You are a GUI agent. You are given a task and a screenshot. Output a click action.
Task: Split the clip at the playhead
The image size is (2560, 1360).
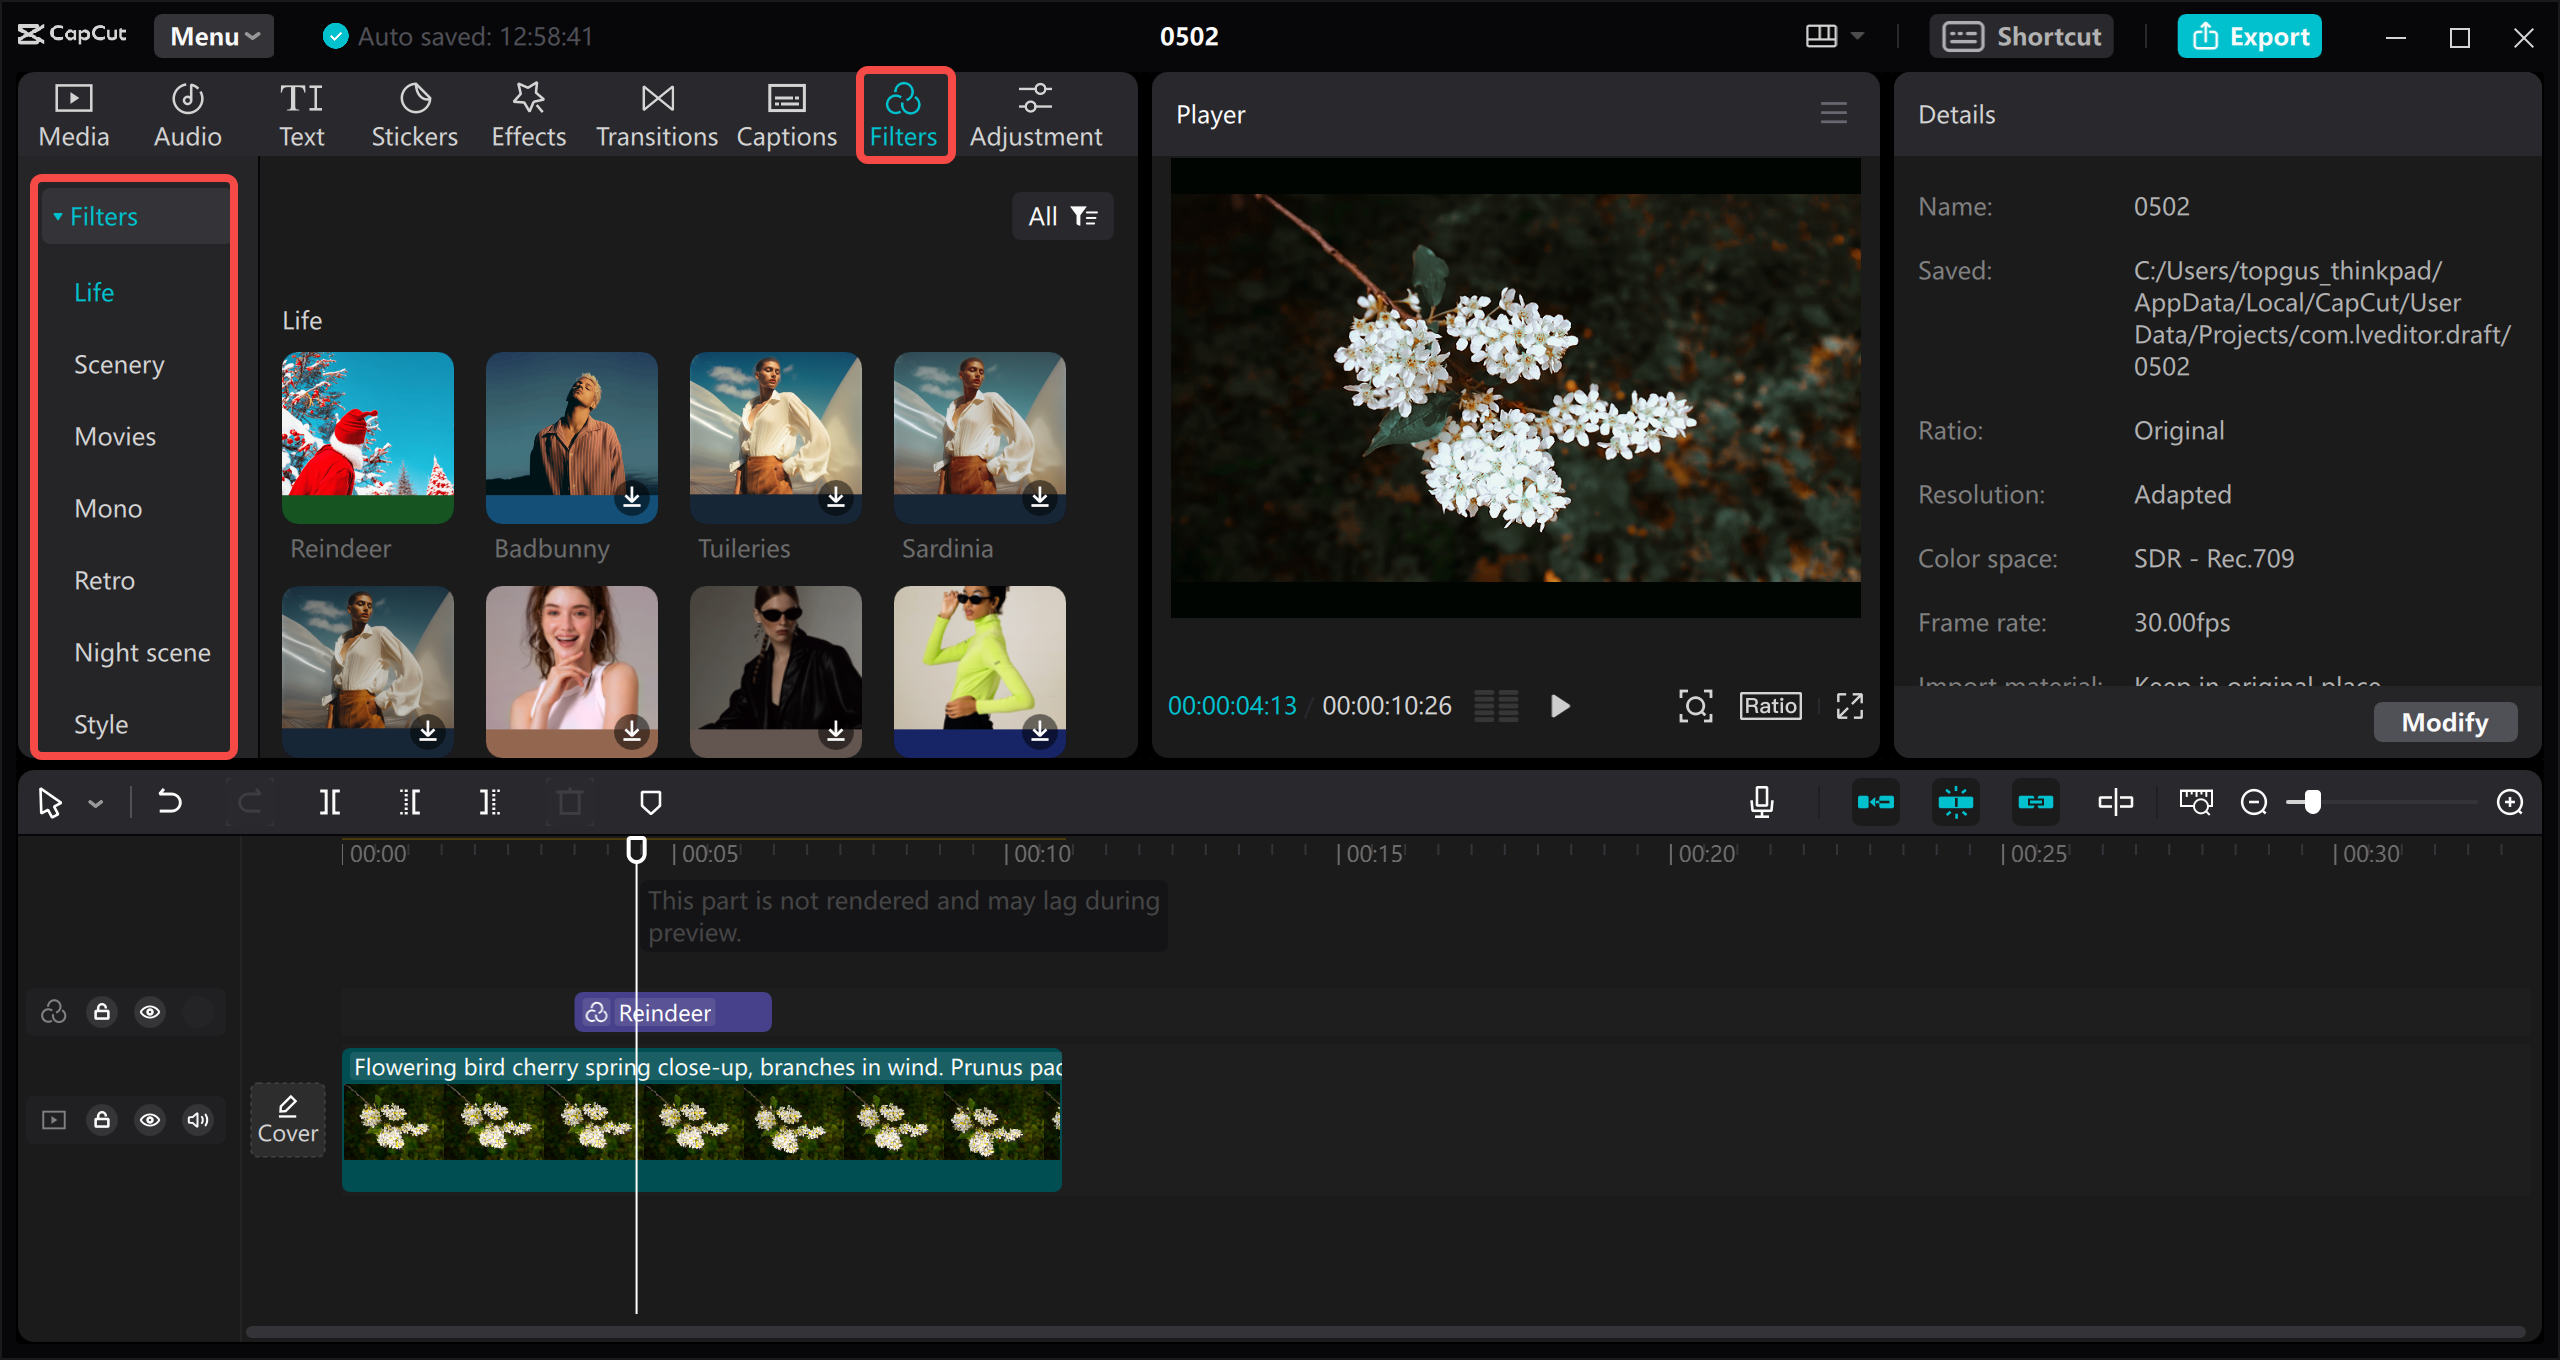[329, 801]
